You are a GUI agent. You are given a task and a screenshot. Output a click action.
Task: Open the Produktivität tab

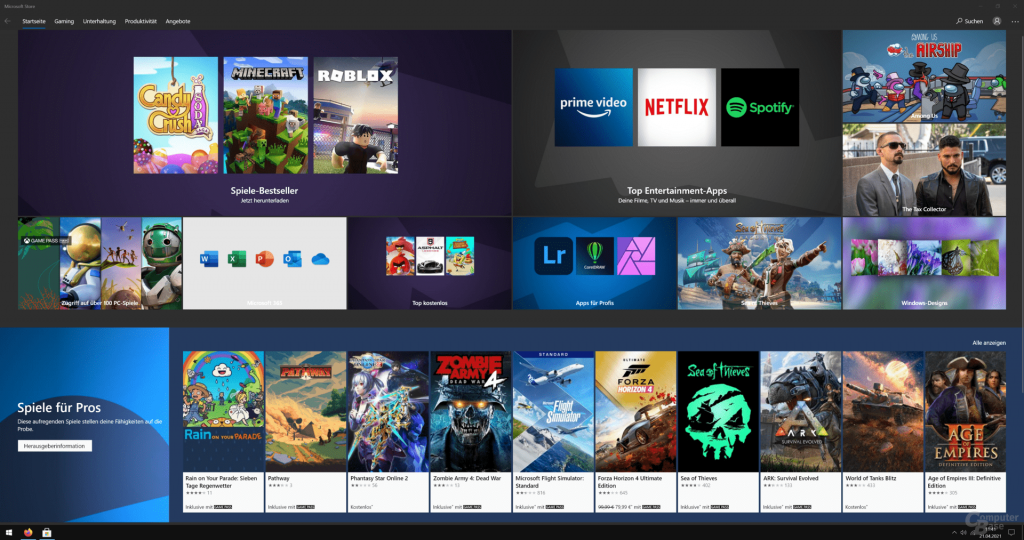(140, 21)
